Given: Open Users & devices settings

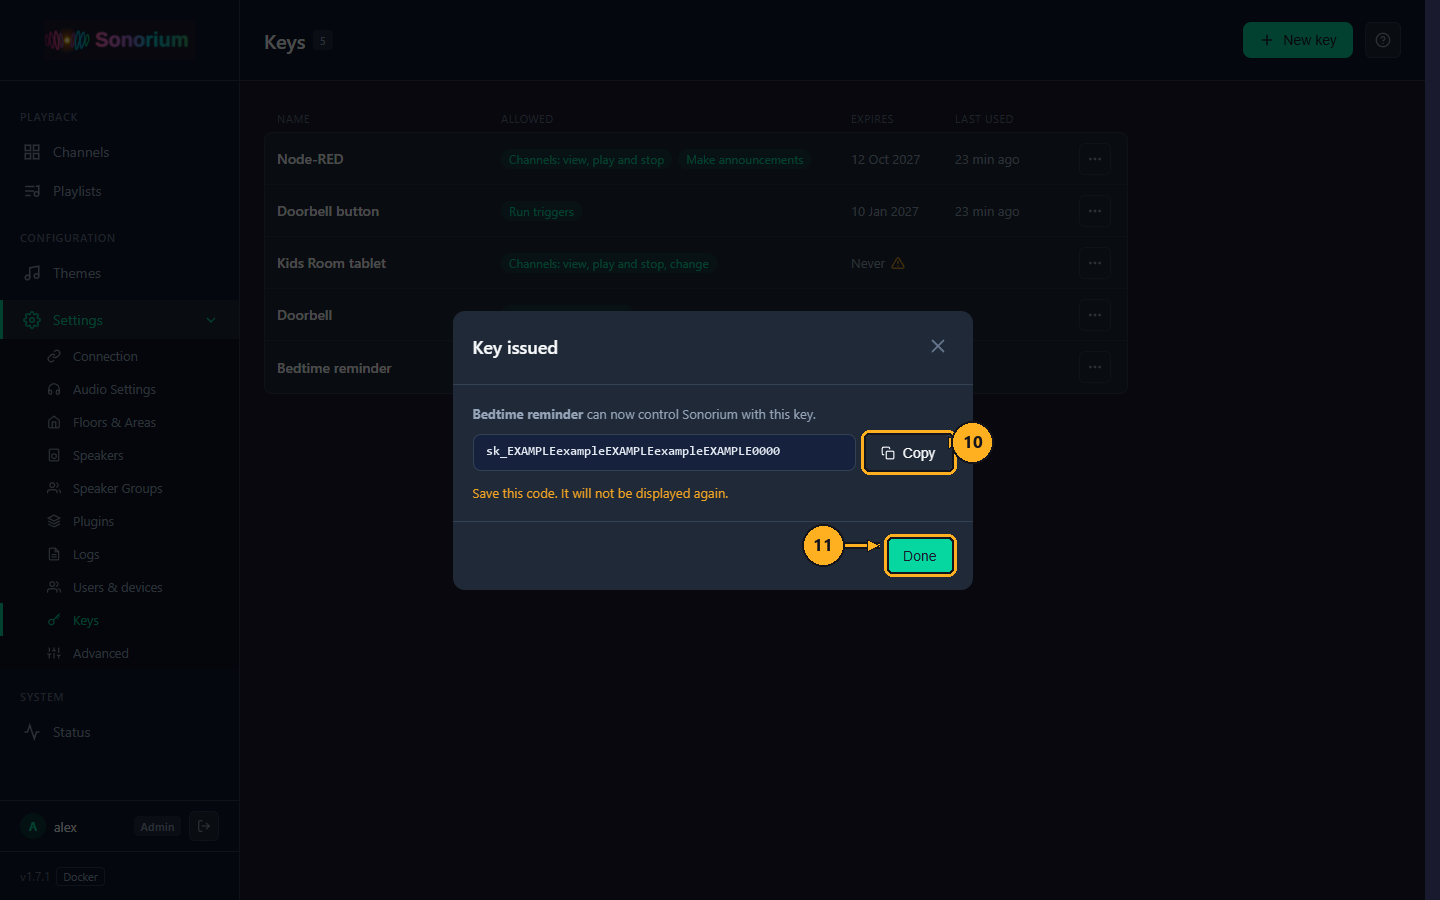Looking at the screenshot, I should tap(119, 587).
